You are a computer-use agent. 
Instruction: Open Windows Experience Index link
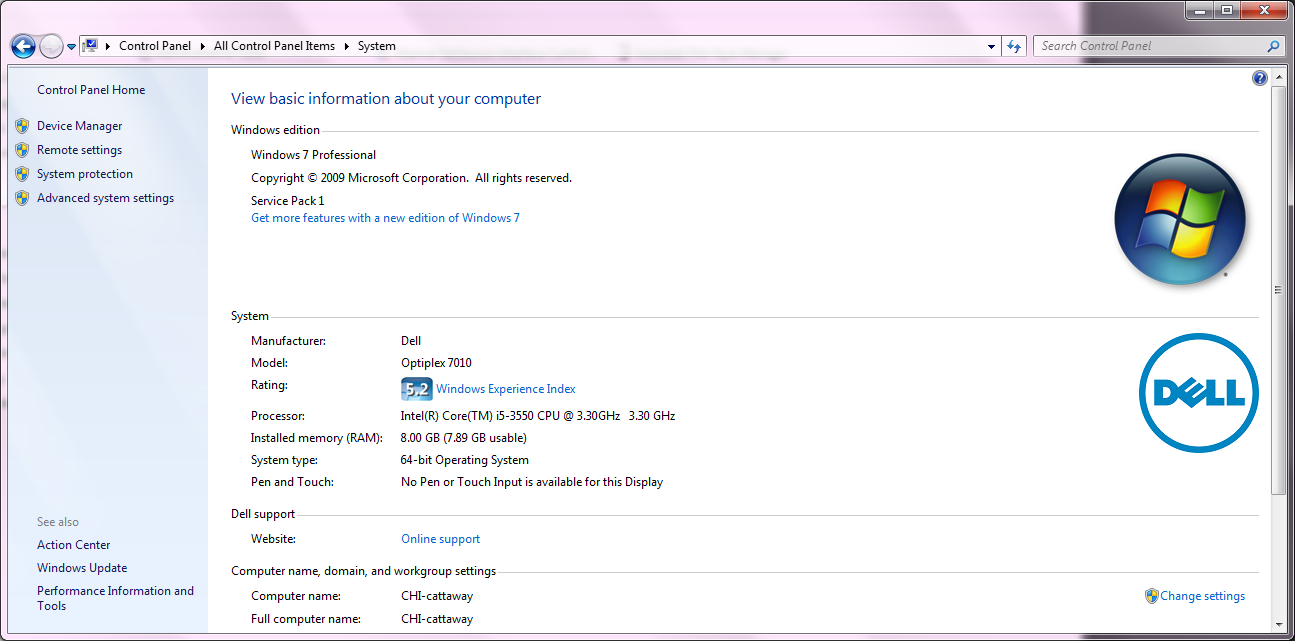tap(506, 389)
